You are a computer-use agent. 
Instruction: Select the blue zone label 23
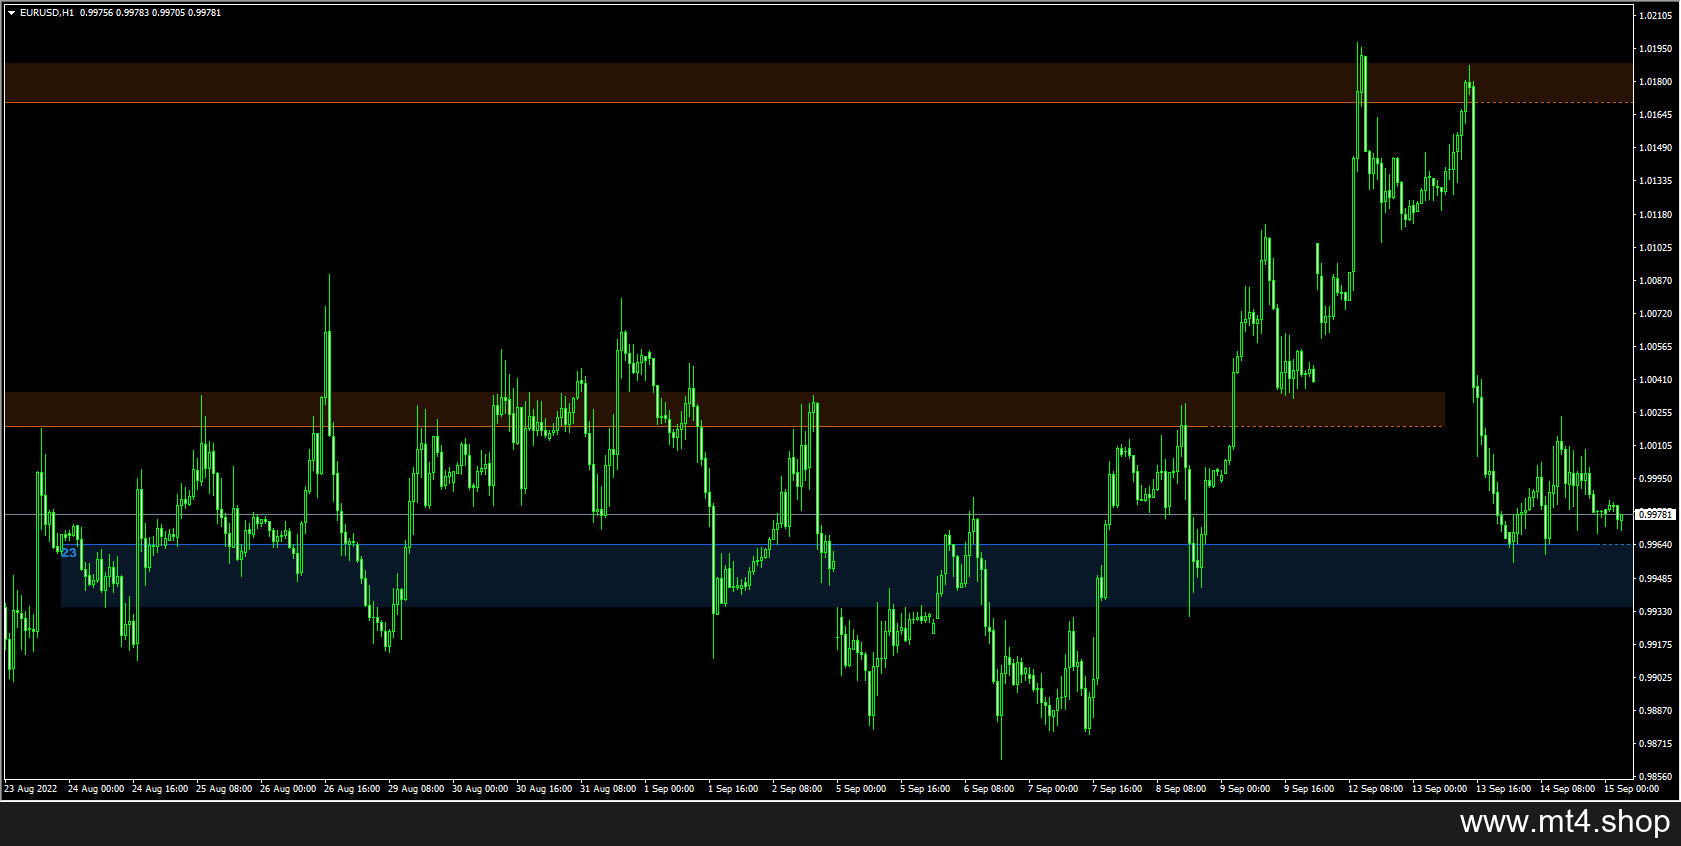click(69, 552)
